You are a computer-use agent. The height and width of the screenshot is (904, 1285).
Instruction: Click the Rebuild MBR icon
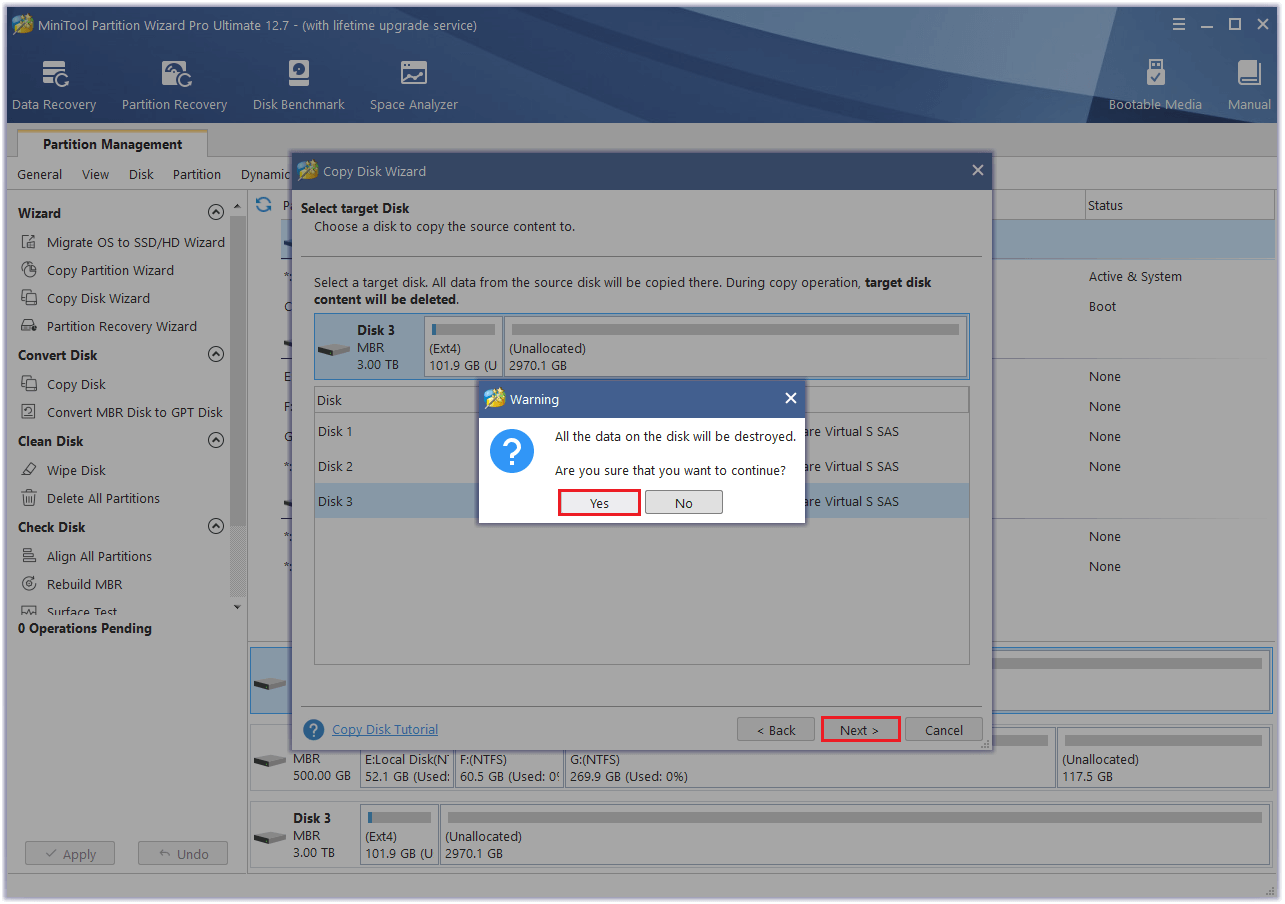[29, 584]
